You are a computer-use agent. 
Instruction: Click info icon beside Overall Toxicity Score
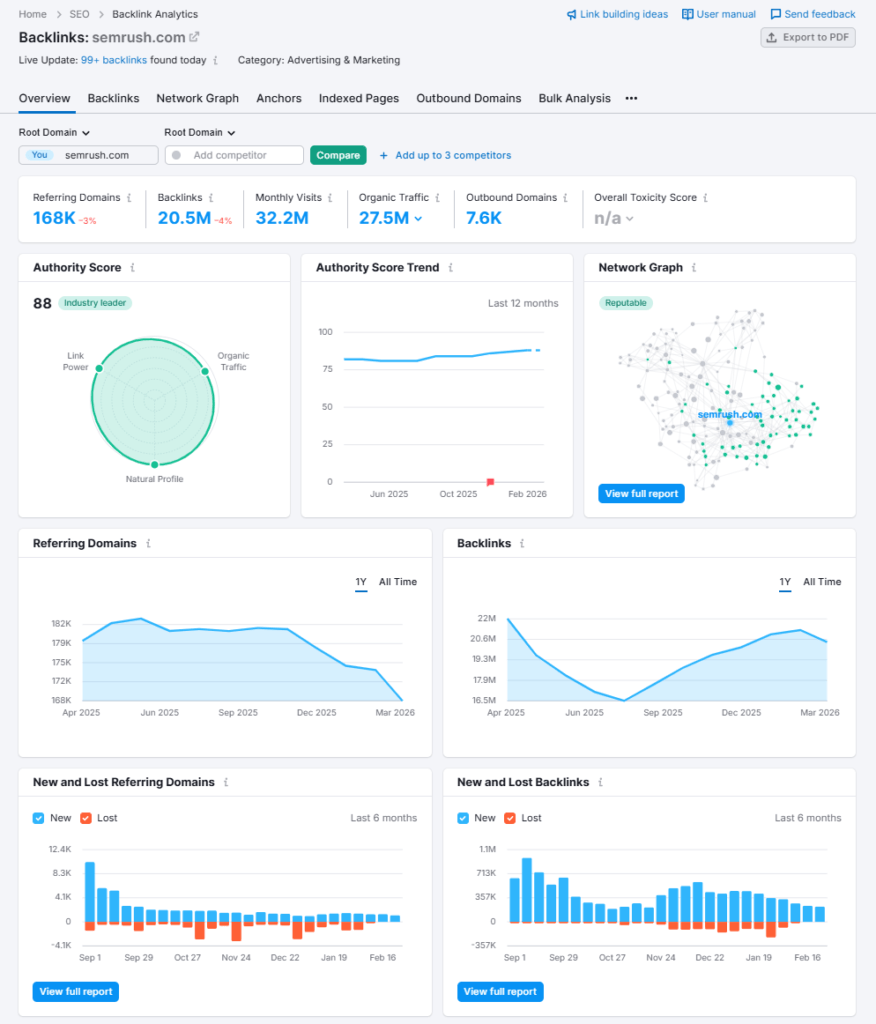coord(706,198)
